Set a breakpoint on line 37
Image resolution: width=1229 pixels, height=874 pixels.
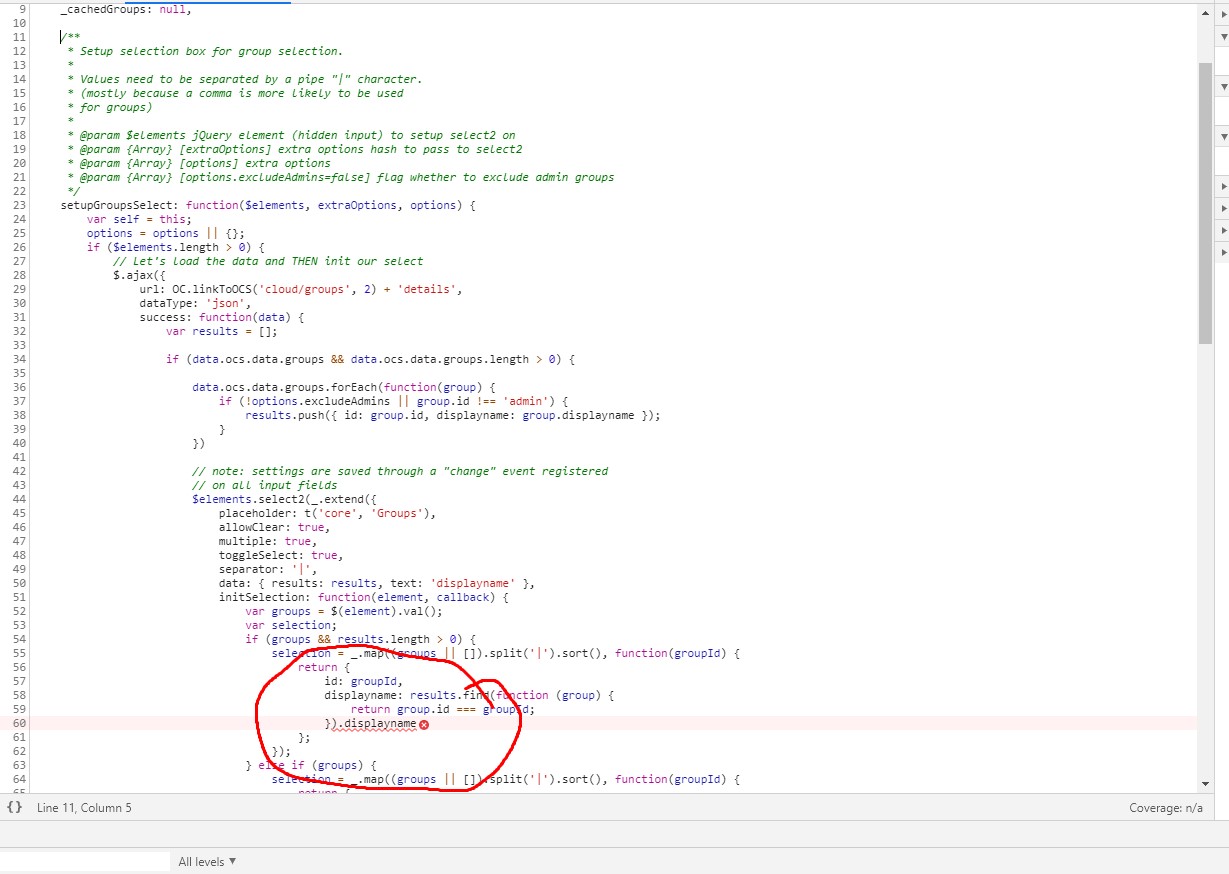click(22, 400)
